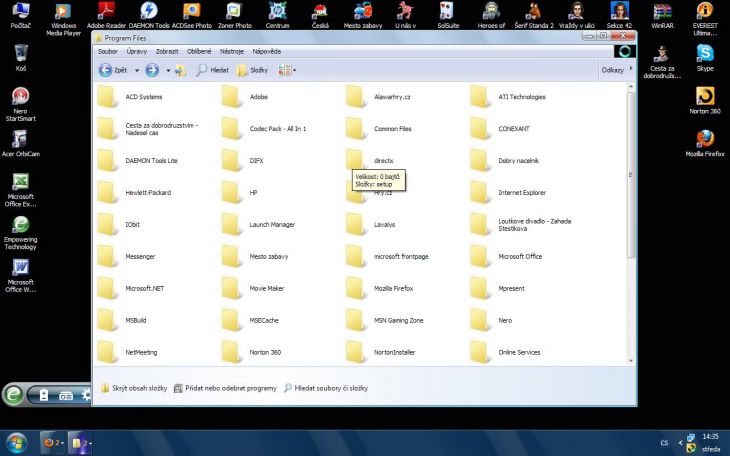Click the clock showing 14:35
730x456 pixels.
pyautogui.click(x=710, y=437)
